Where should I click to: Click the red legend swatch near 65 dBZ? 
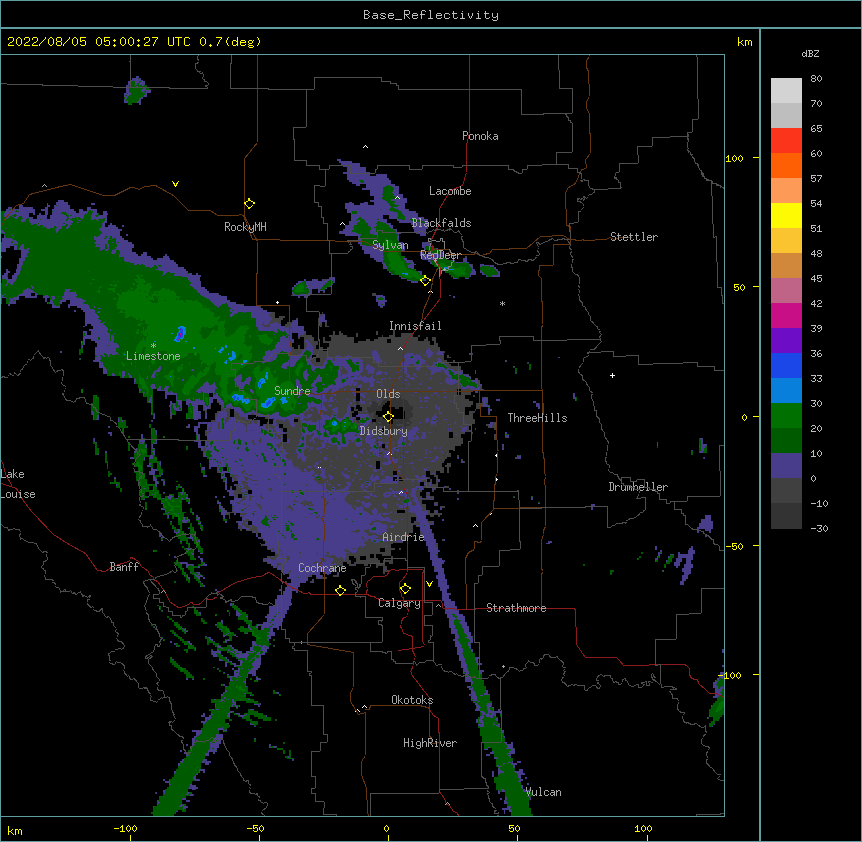tap(786, 140)
